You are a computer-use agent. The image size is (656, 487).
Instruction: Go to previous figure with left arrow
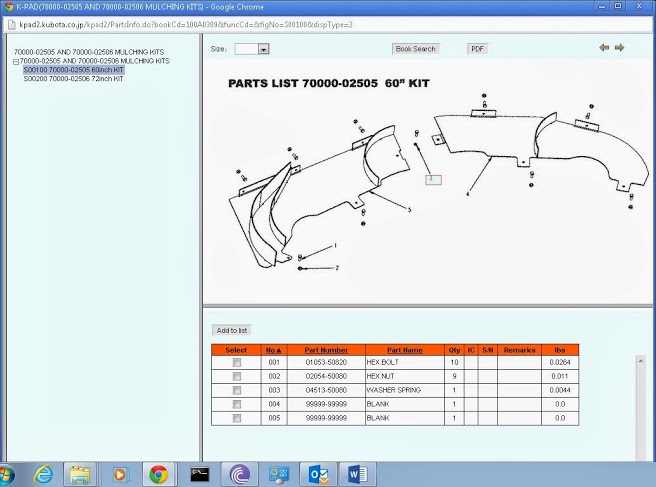tap(604, 48)
